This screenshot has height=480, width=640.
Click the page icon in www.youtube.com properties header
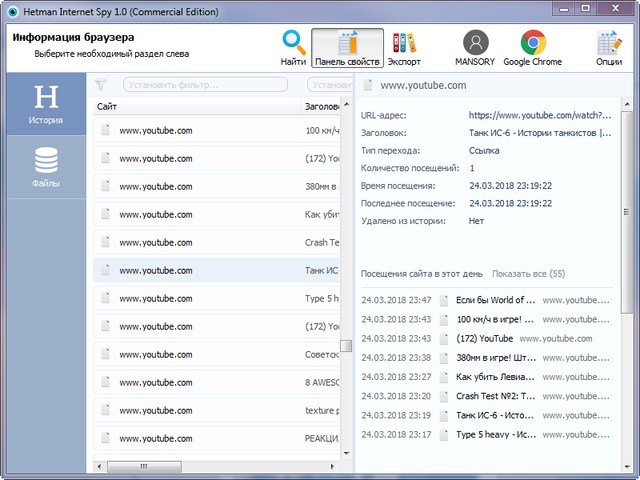click(368, 84)
